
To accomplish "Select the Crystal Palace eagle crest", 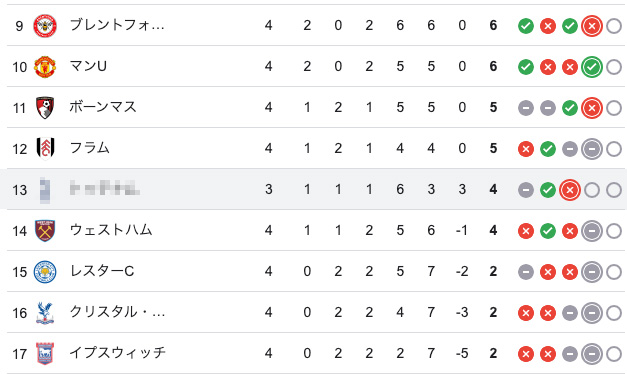I will [45, 312].
